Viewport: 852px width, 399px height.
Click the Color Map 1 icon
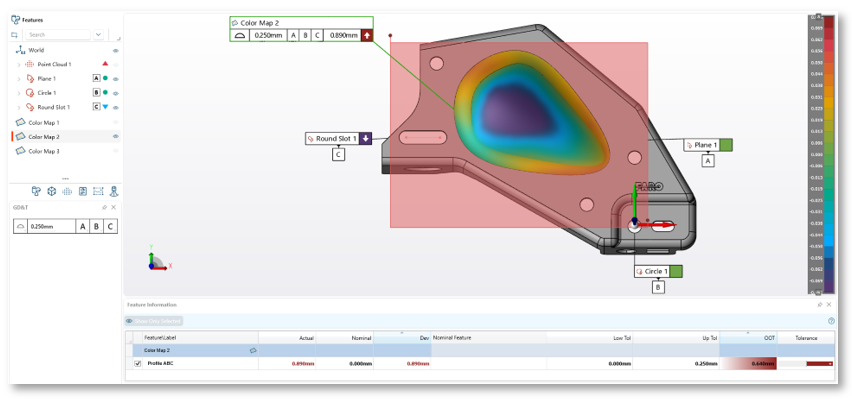[21, 122]
